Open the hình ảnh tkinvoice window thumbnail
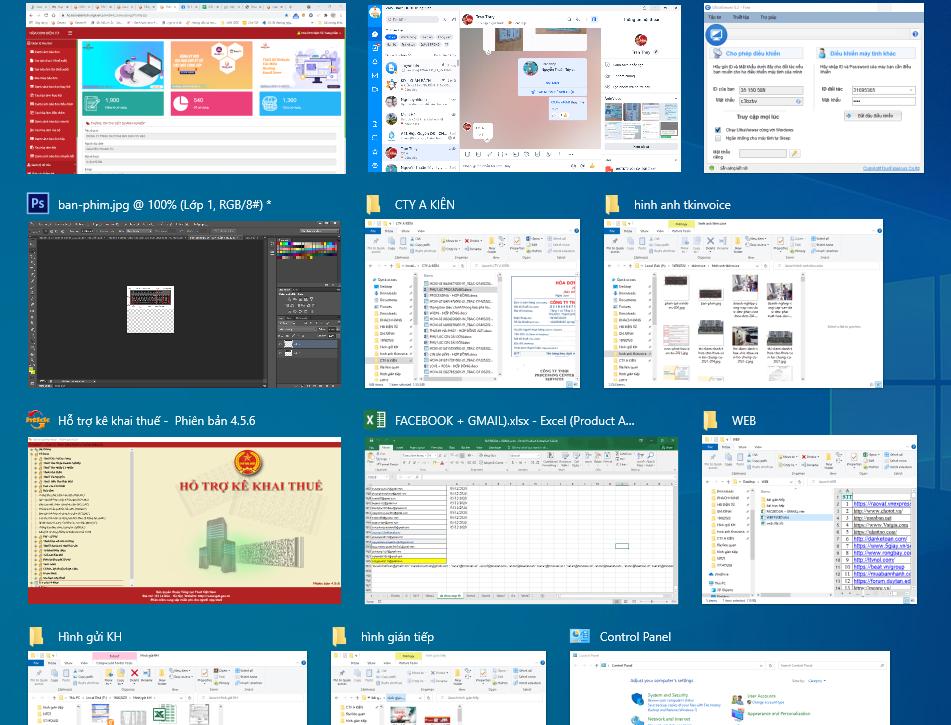951x725 pixels. [x=743, y=303]
